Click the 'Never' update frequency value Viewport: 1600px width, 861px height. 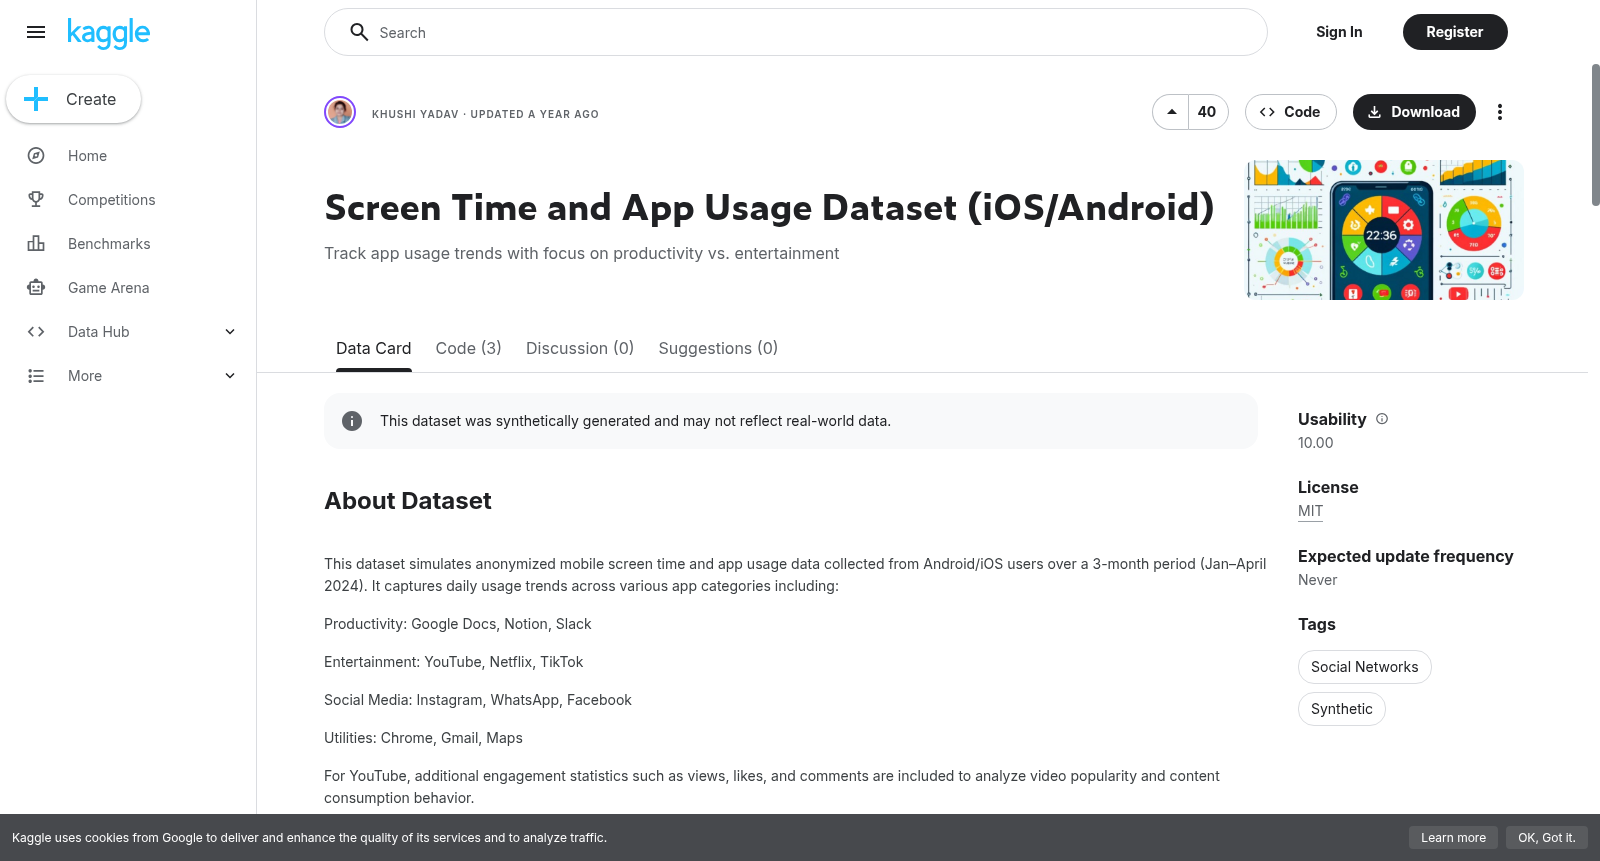click(x=1317, y=580)
